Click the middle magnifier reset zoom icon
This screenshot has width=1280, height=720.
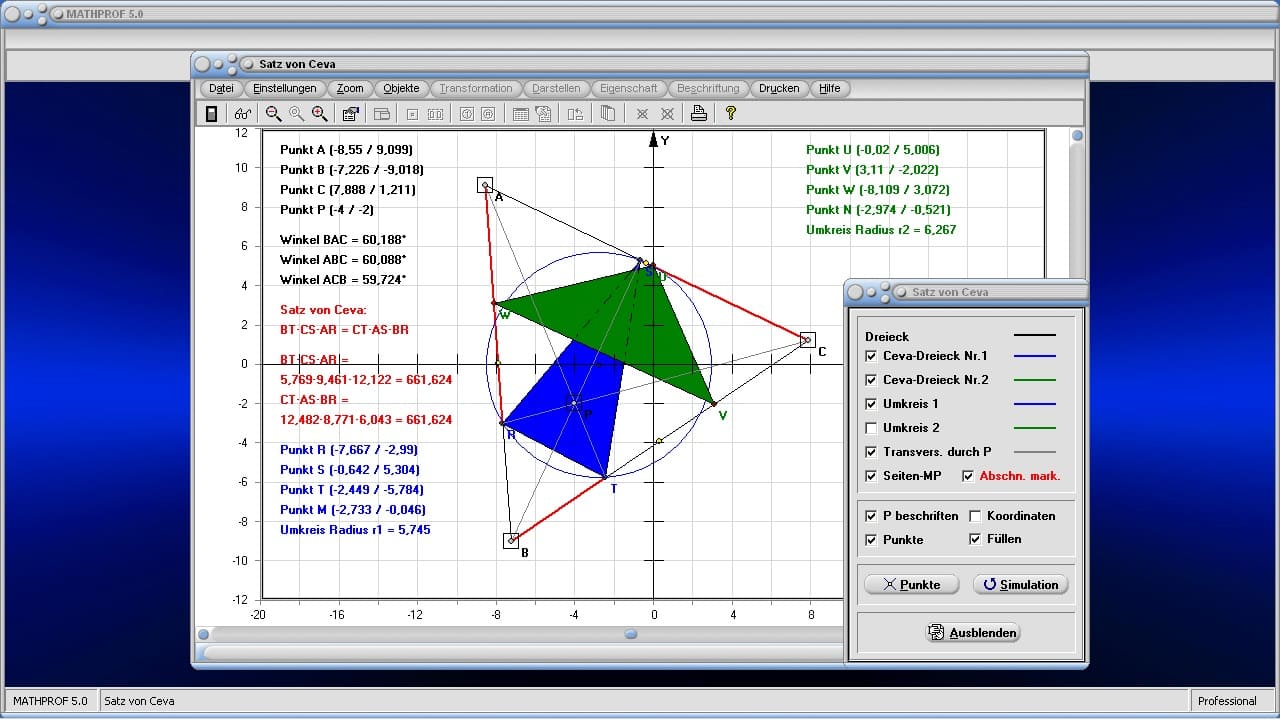coord(296,114)
